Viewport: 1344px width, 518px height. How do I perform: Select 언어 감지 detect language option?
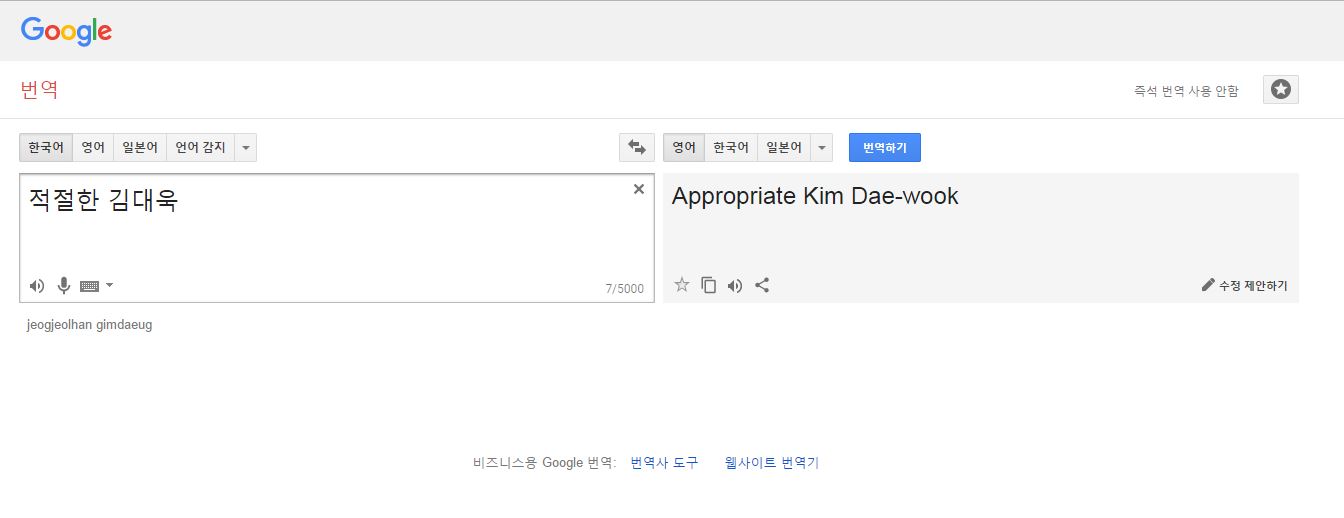(200, 147)
